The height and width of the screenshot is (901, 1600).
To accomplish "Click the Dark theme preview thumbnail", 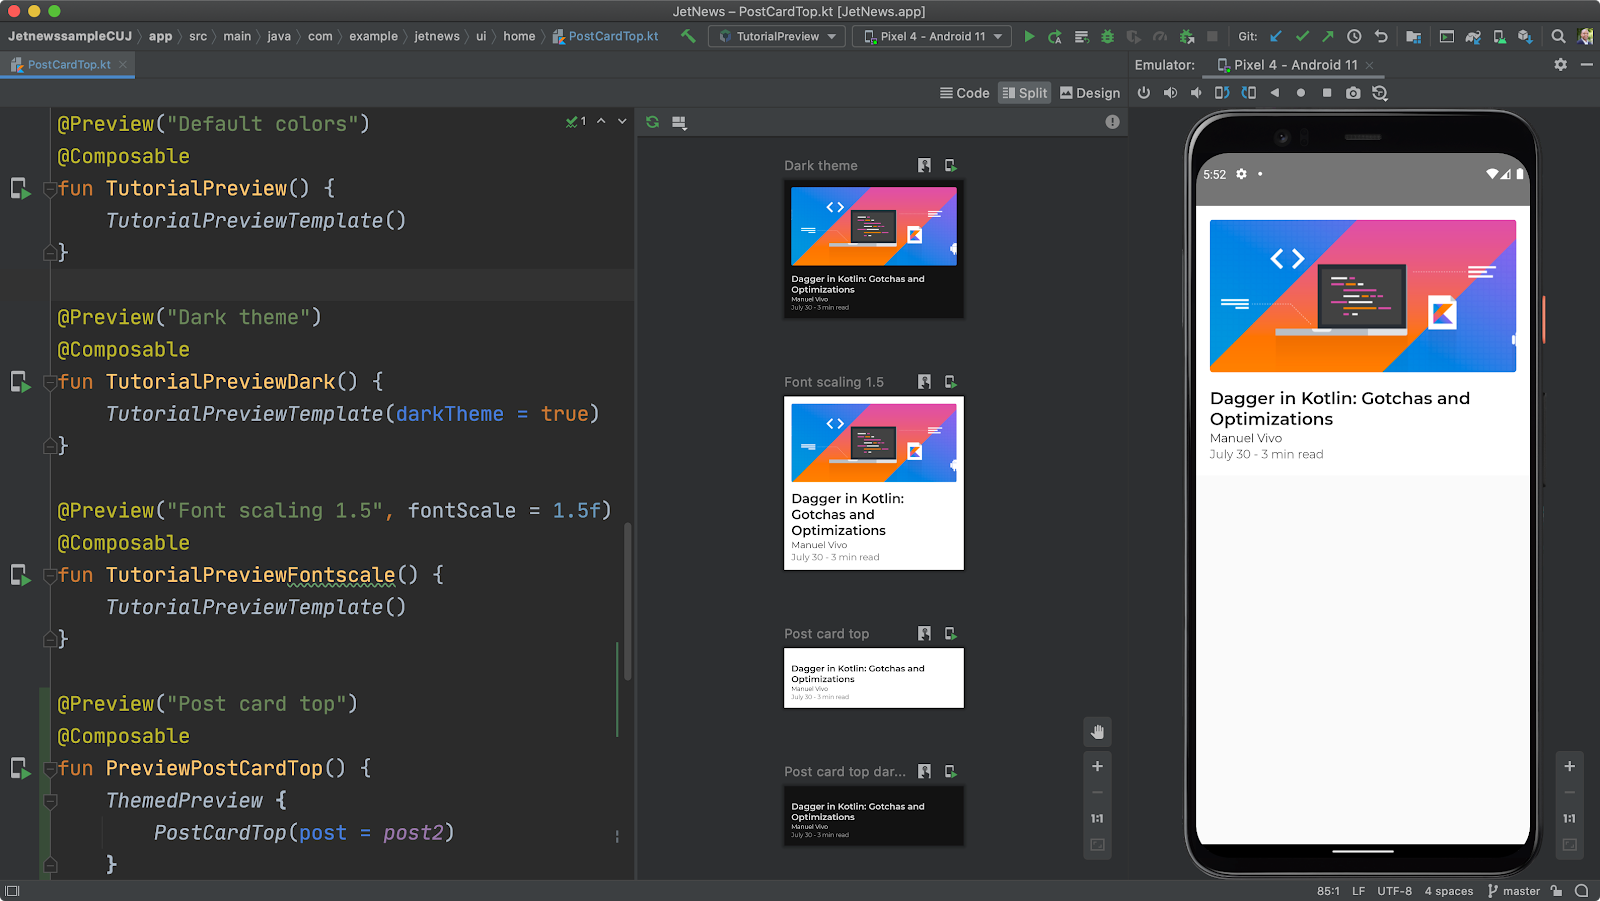I will tap(873, 250).
